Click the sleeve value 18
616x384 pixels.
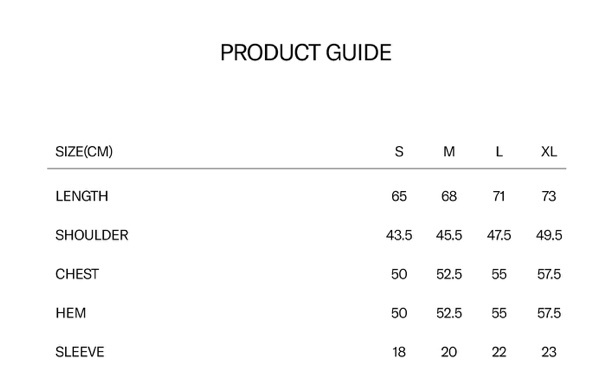click(x=399, y=352)
